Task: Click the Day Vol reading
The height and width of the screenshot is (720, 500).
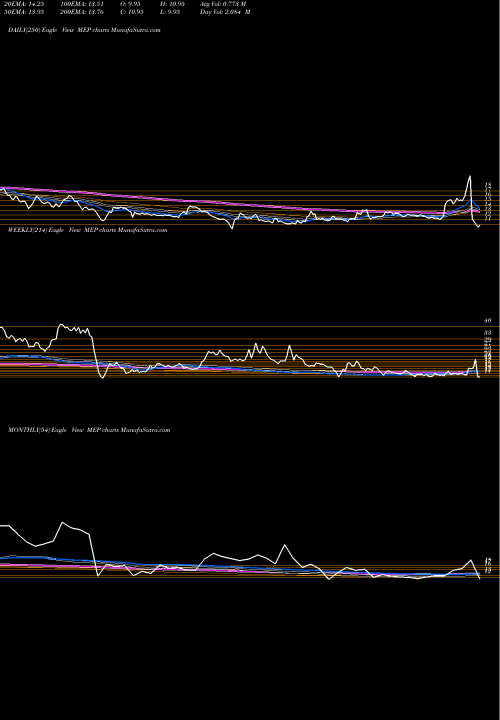Action: (225, 12)
